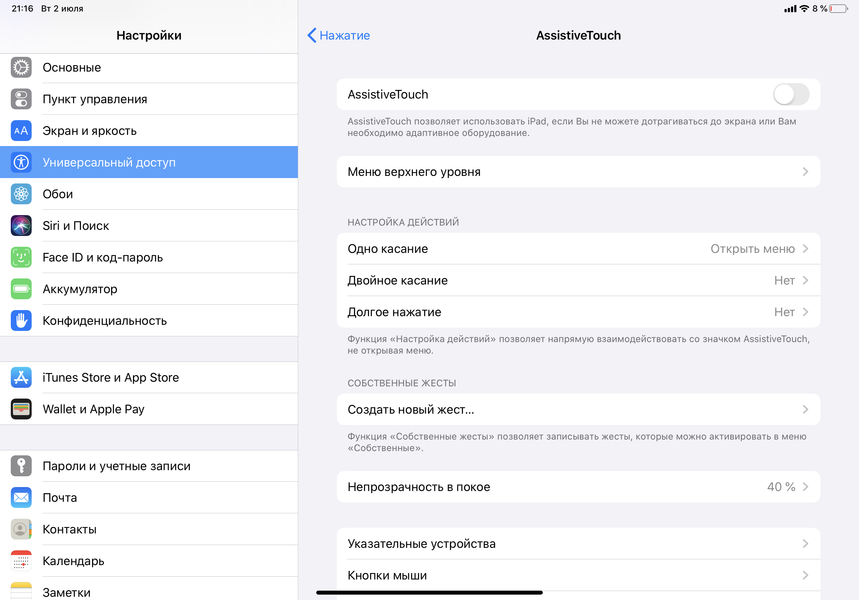The width and height of the screenshot is (859, 600).
Task: Go back to the Touch settings
Action: 339,35
